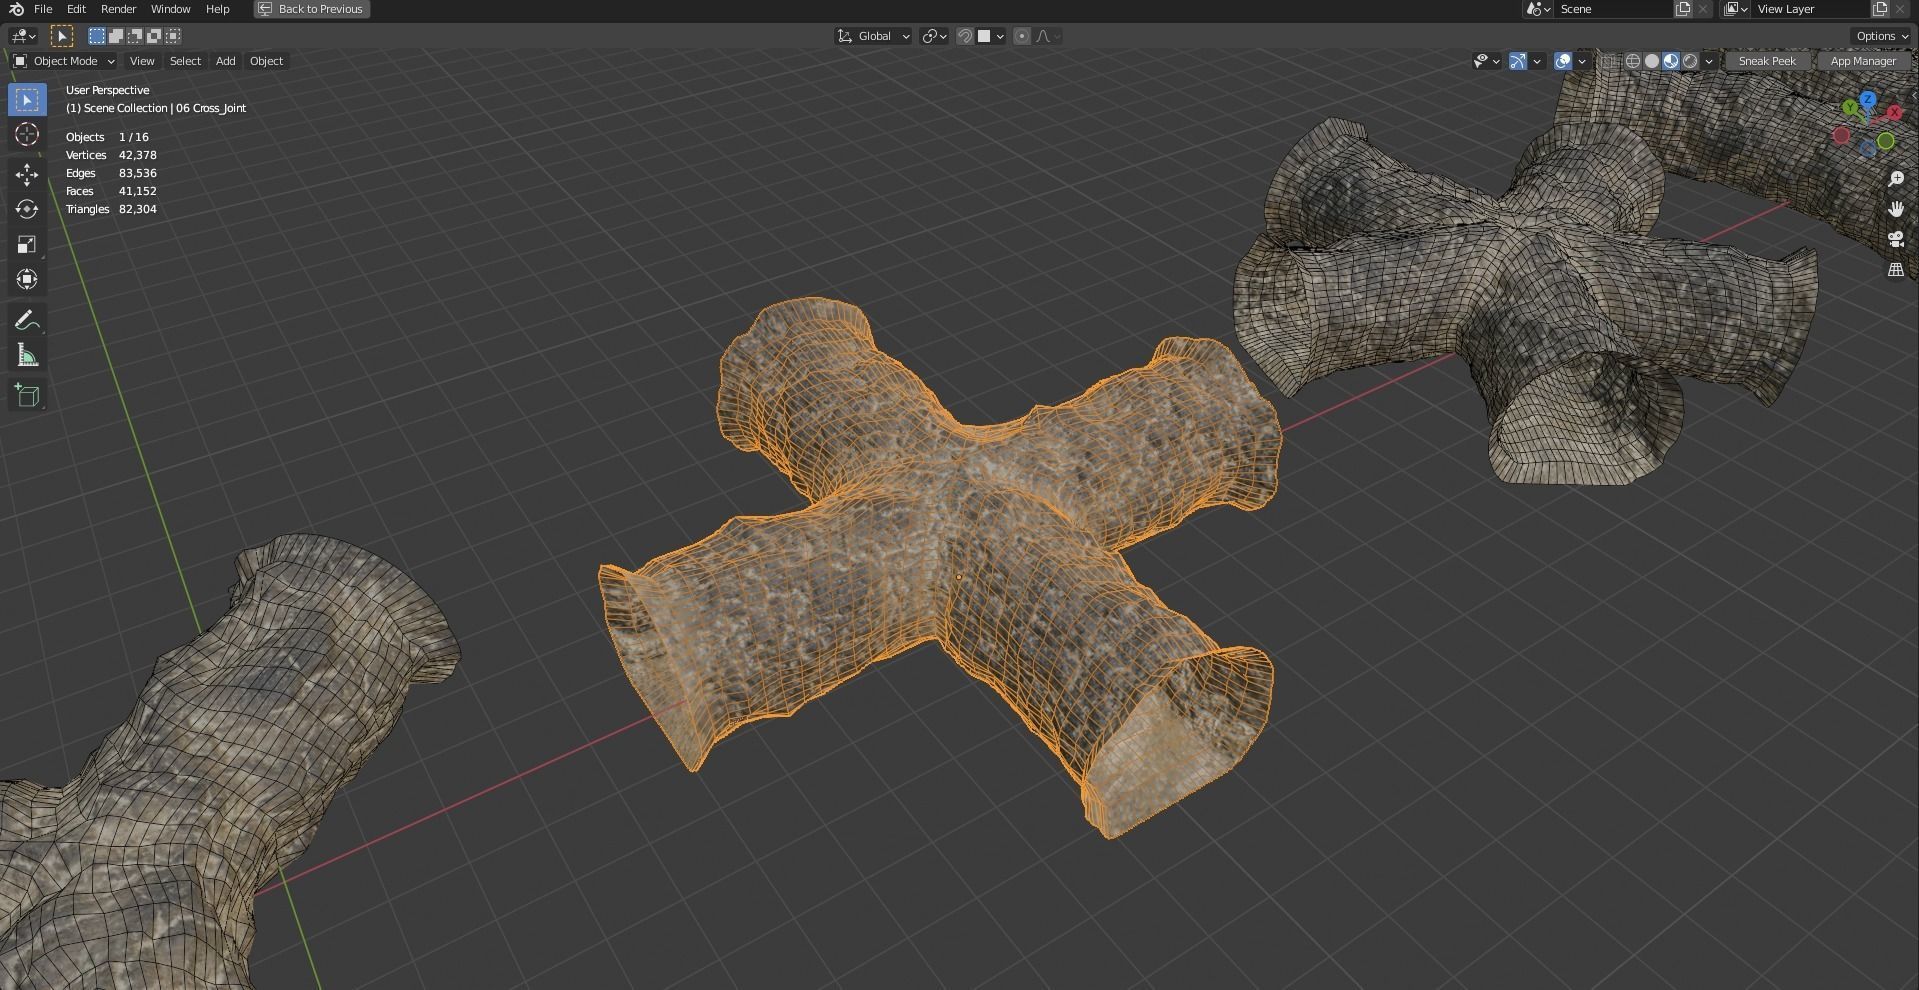The width and height of the screenshot is (1919, 990).
Task: Click the Scene name field
Action: (1613, 9)
